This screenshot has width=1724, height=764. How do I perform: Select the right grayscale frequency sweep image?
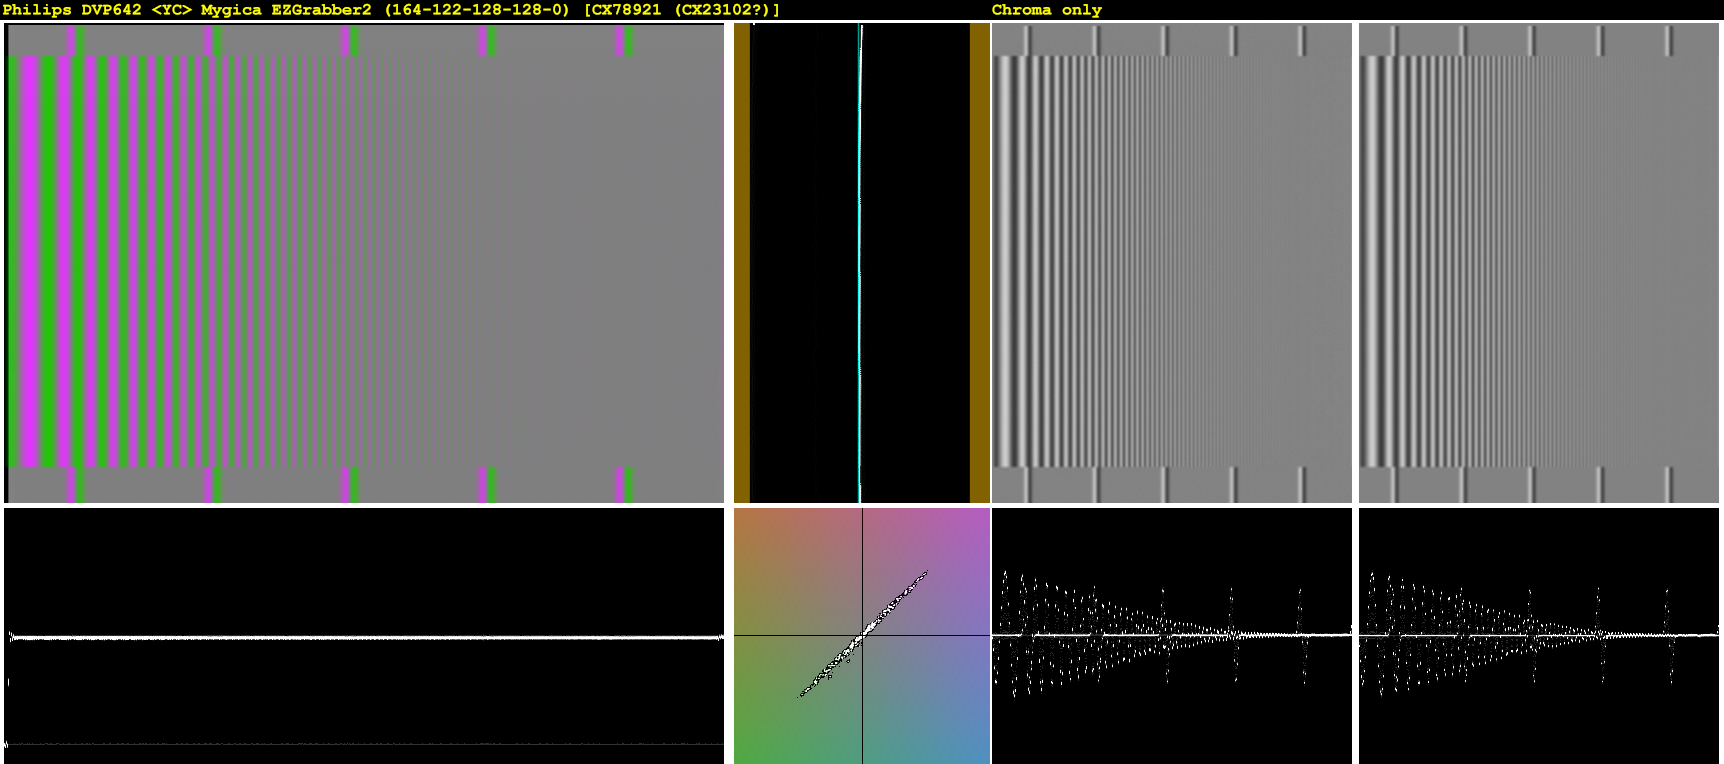tap(1539, 263)
